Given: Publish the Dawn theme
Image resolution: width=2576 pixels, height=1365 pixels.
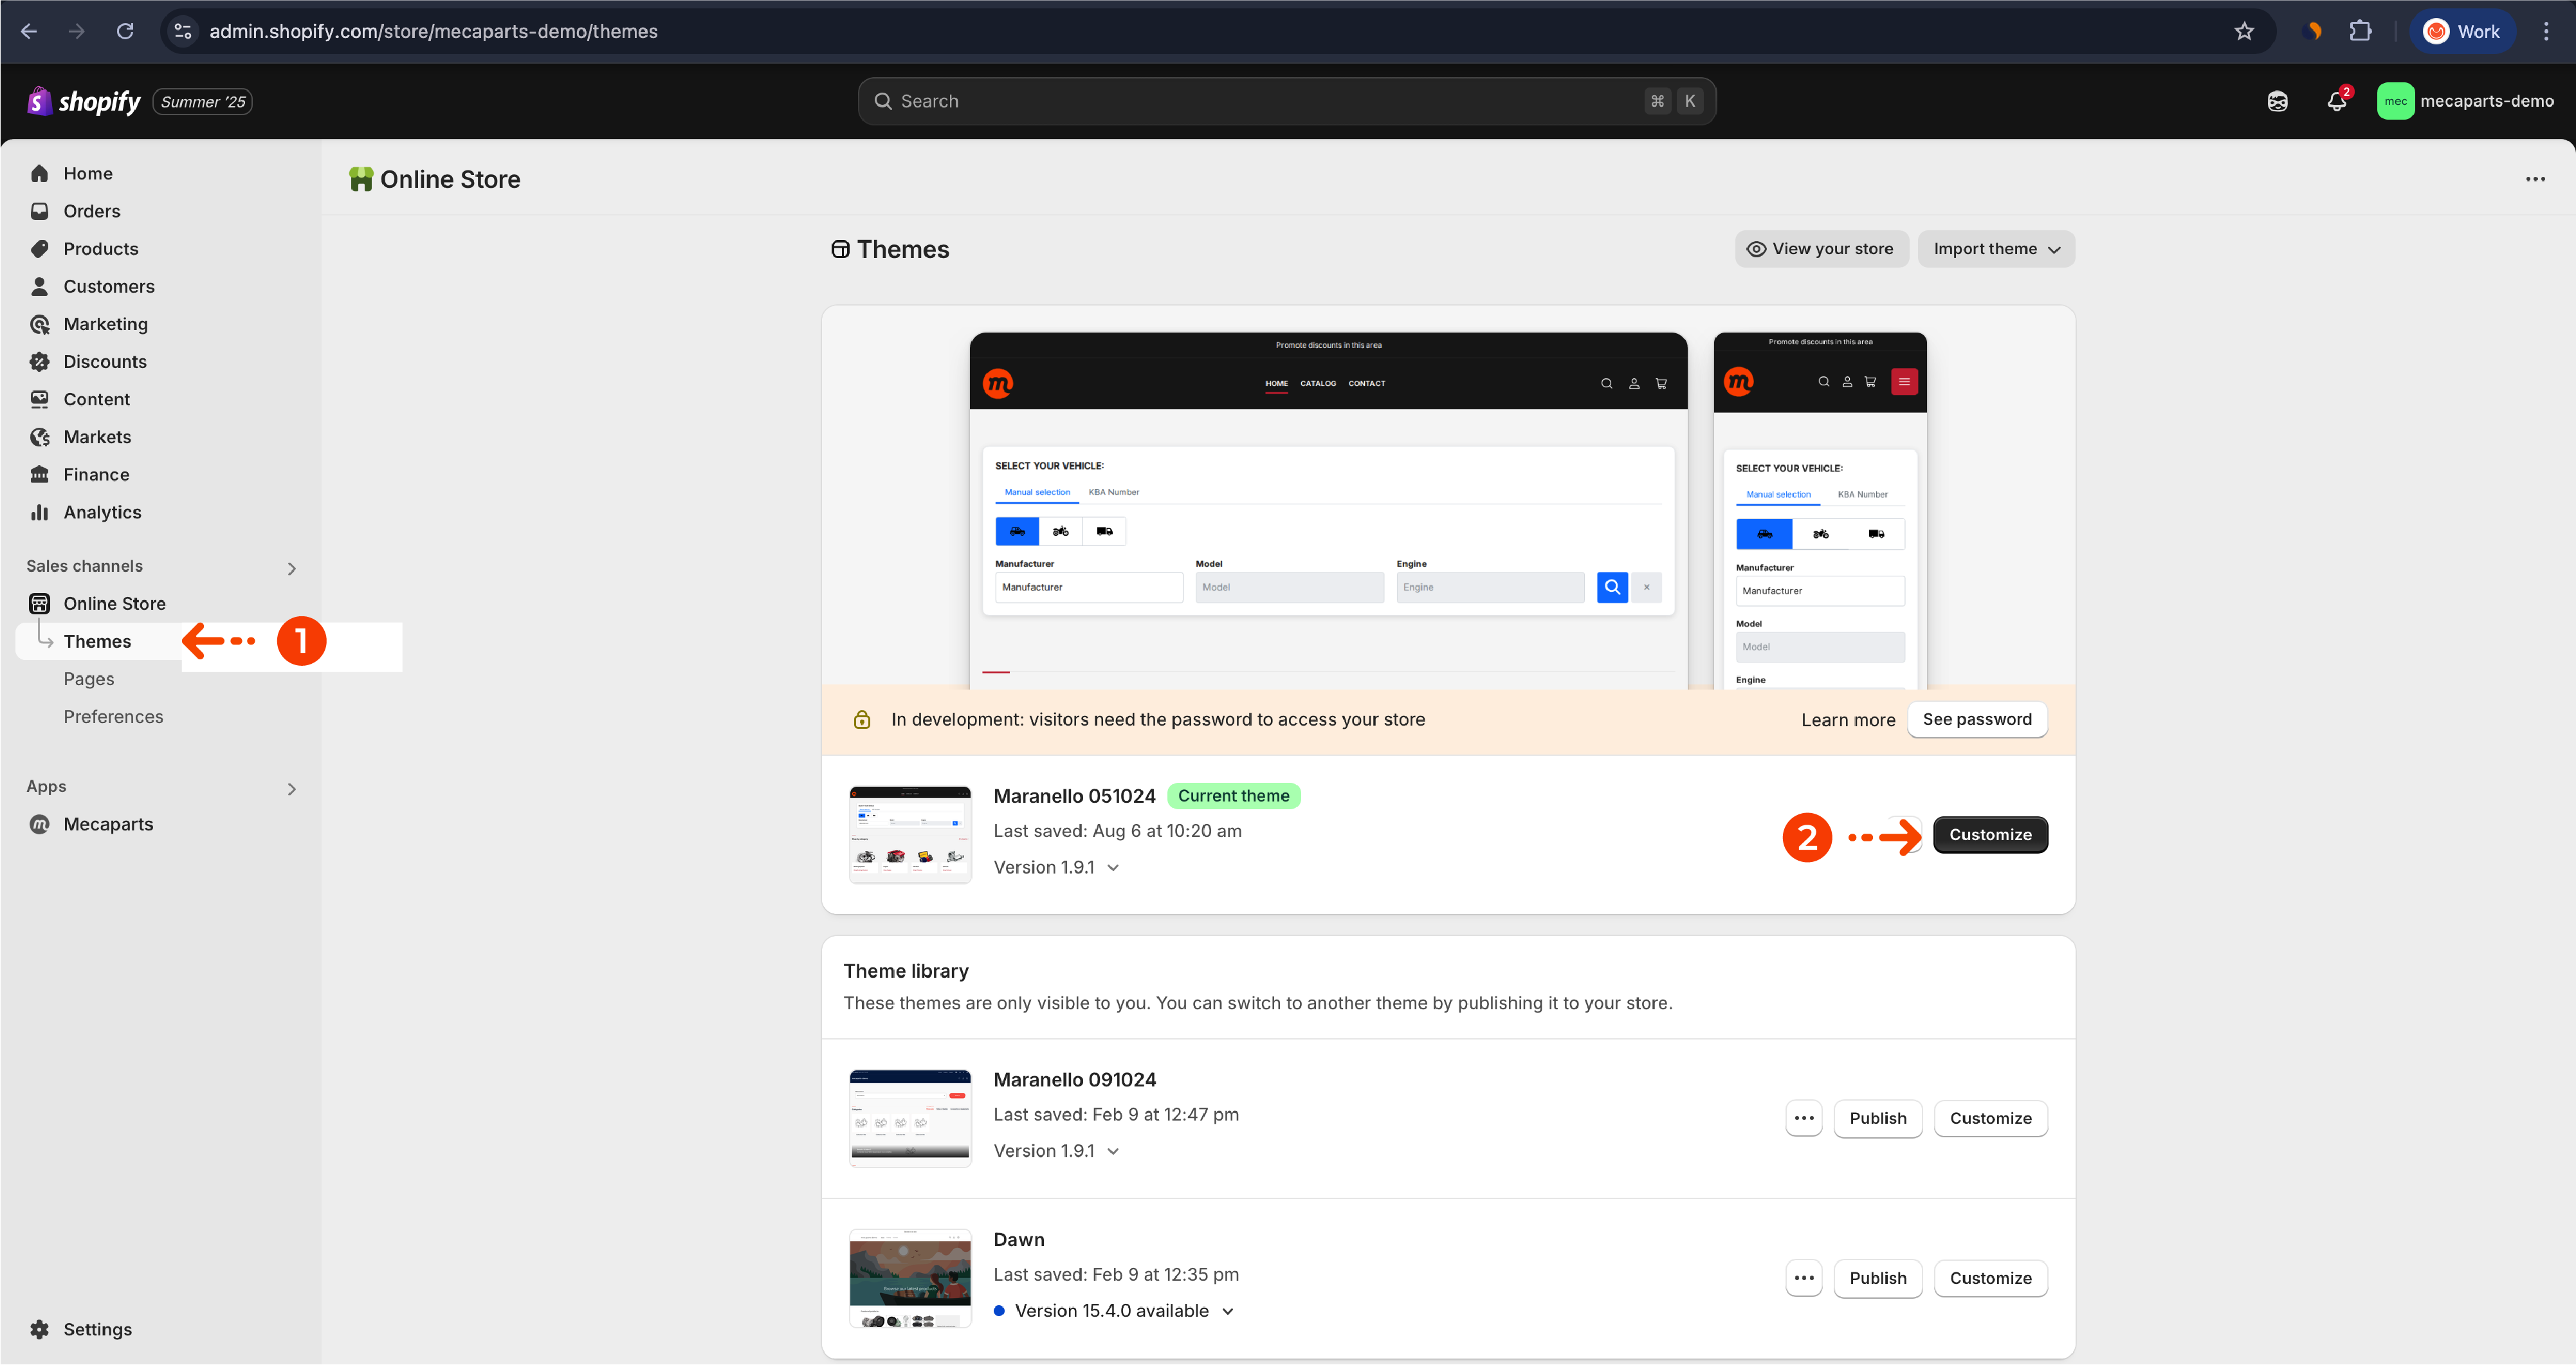Looking at the screenshot, I should point(1877,1278).
